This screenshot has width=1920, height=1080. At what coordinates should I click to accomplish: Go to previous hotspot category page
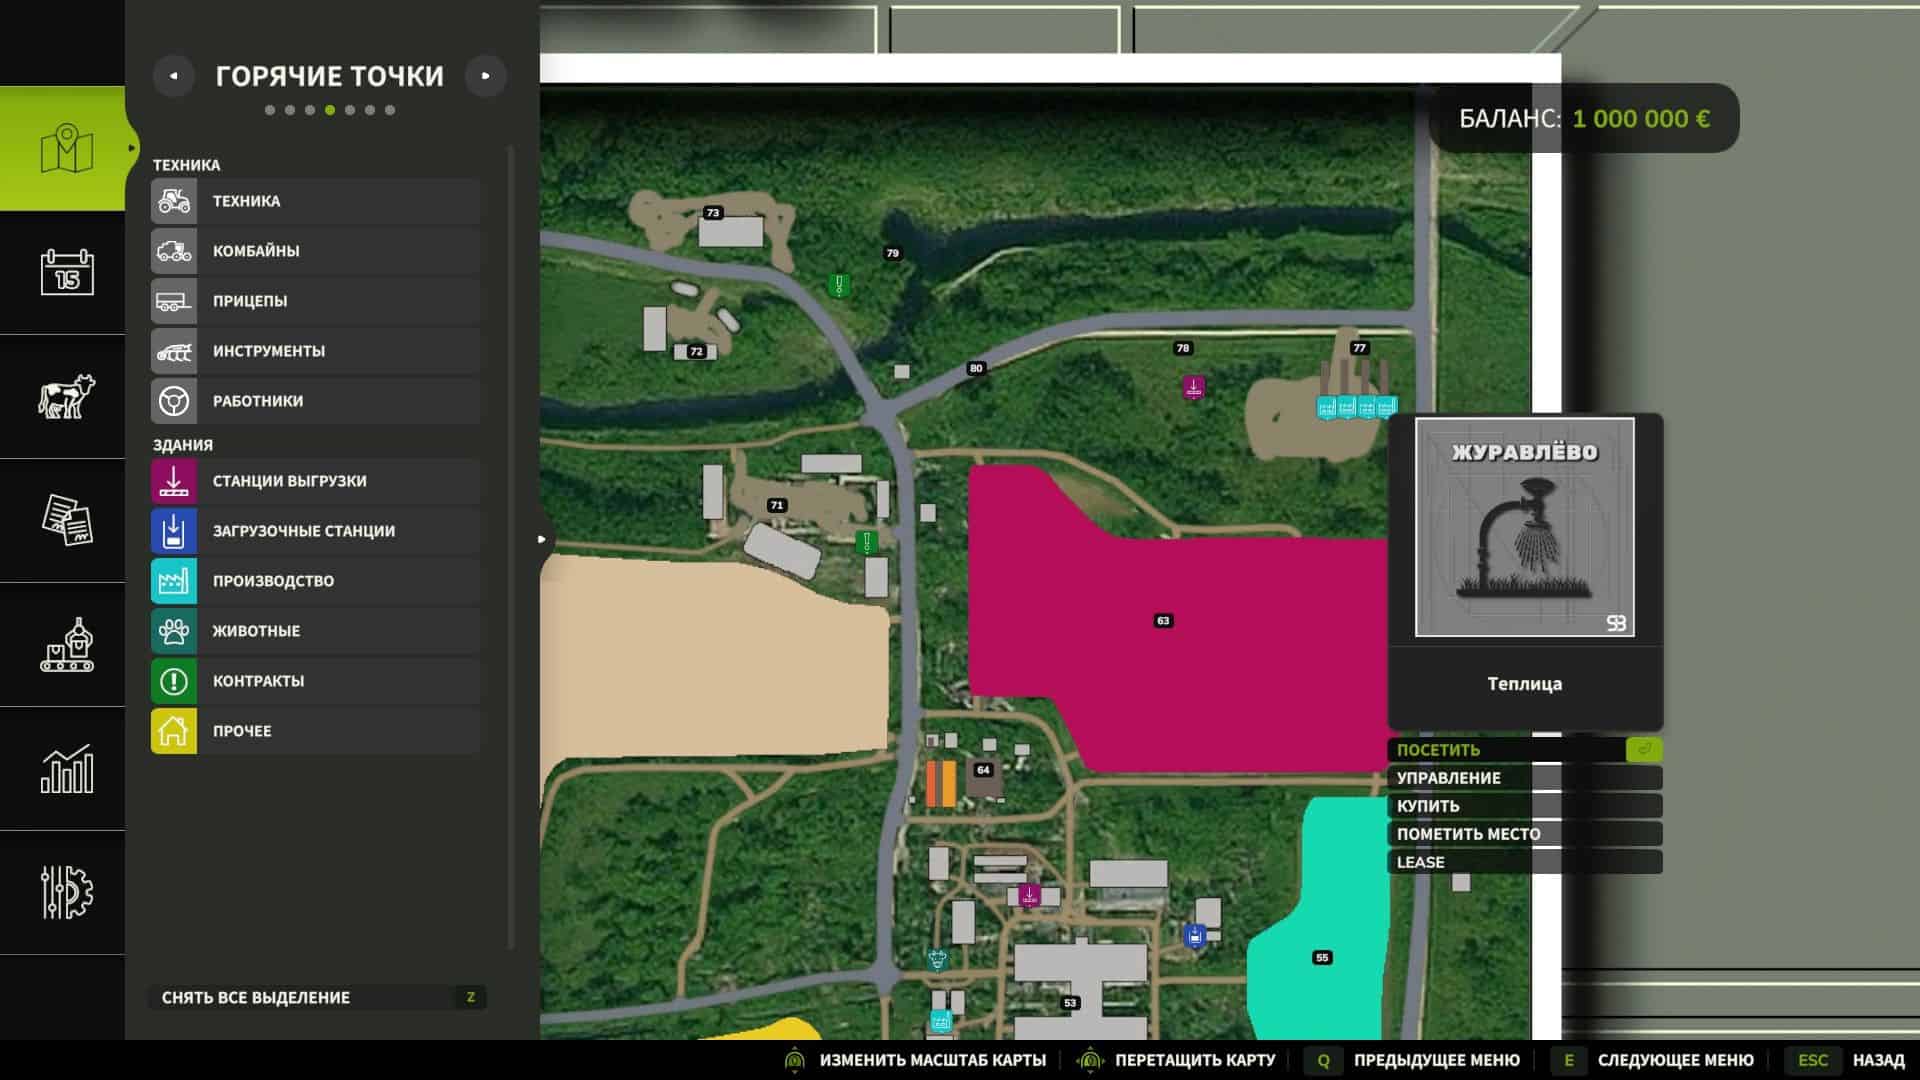(x=174, y=76)
